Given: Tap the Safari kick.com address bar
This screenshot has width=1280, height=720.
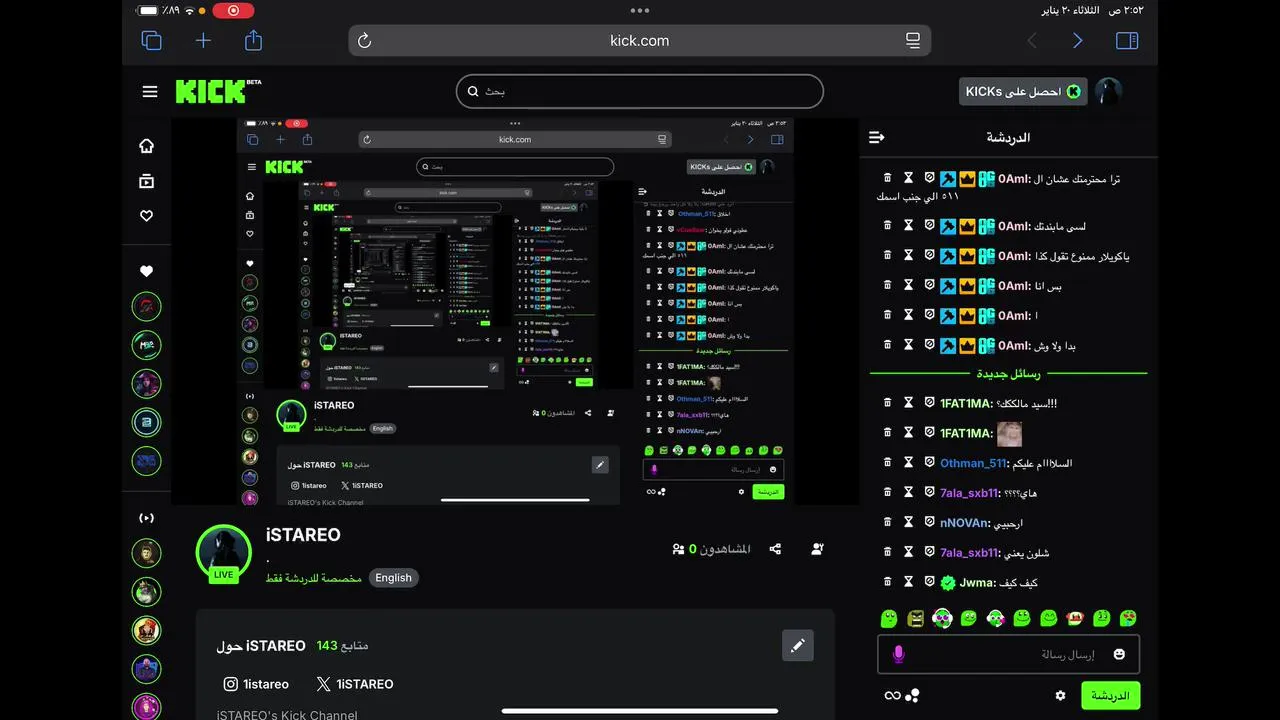Looking at the screenshot, I should coord(640,41).
